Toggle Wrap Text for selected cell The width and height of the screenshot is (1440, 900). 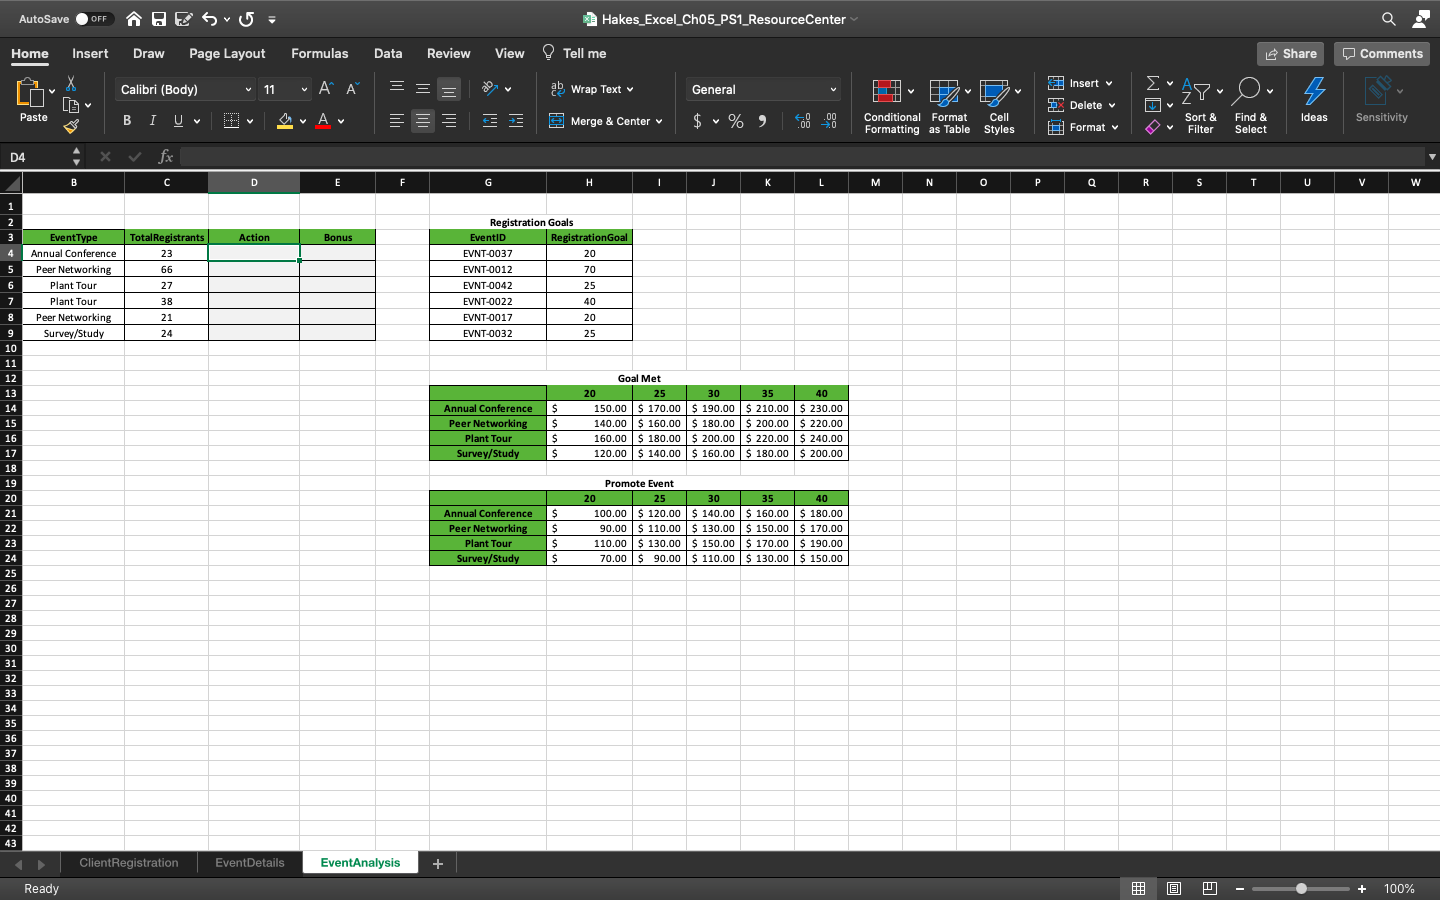pyautogui.click(x=592, y=89)
